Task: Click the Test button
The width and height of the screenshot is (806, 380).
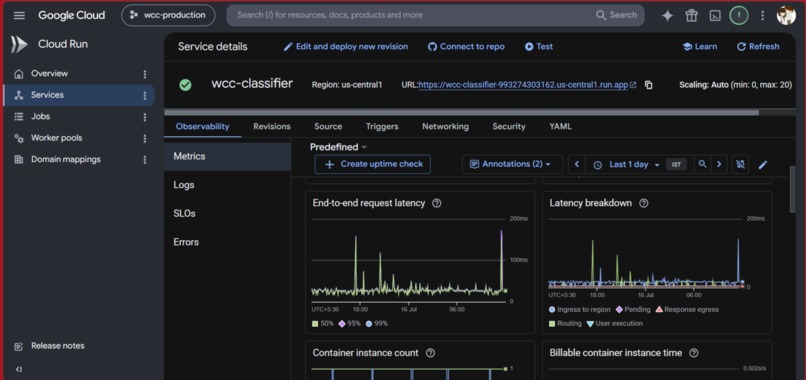Action: pyautogui.click(x=539, y=47)
